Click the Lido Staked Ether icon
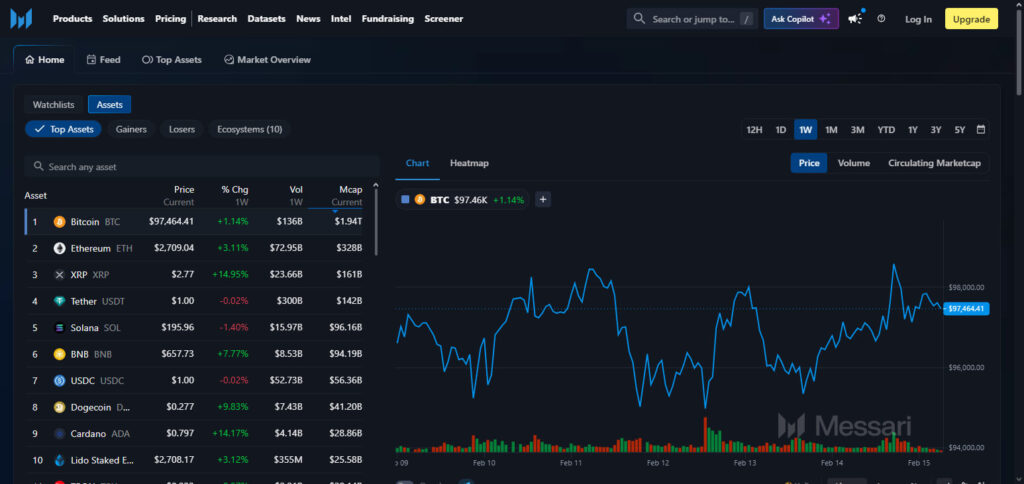This screenshot has height=484, width=1024. click(59, 460)
